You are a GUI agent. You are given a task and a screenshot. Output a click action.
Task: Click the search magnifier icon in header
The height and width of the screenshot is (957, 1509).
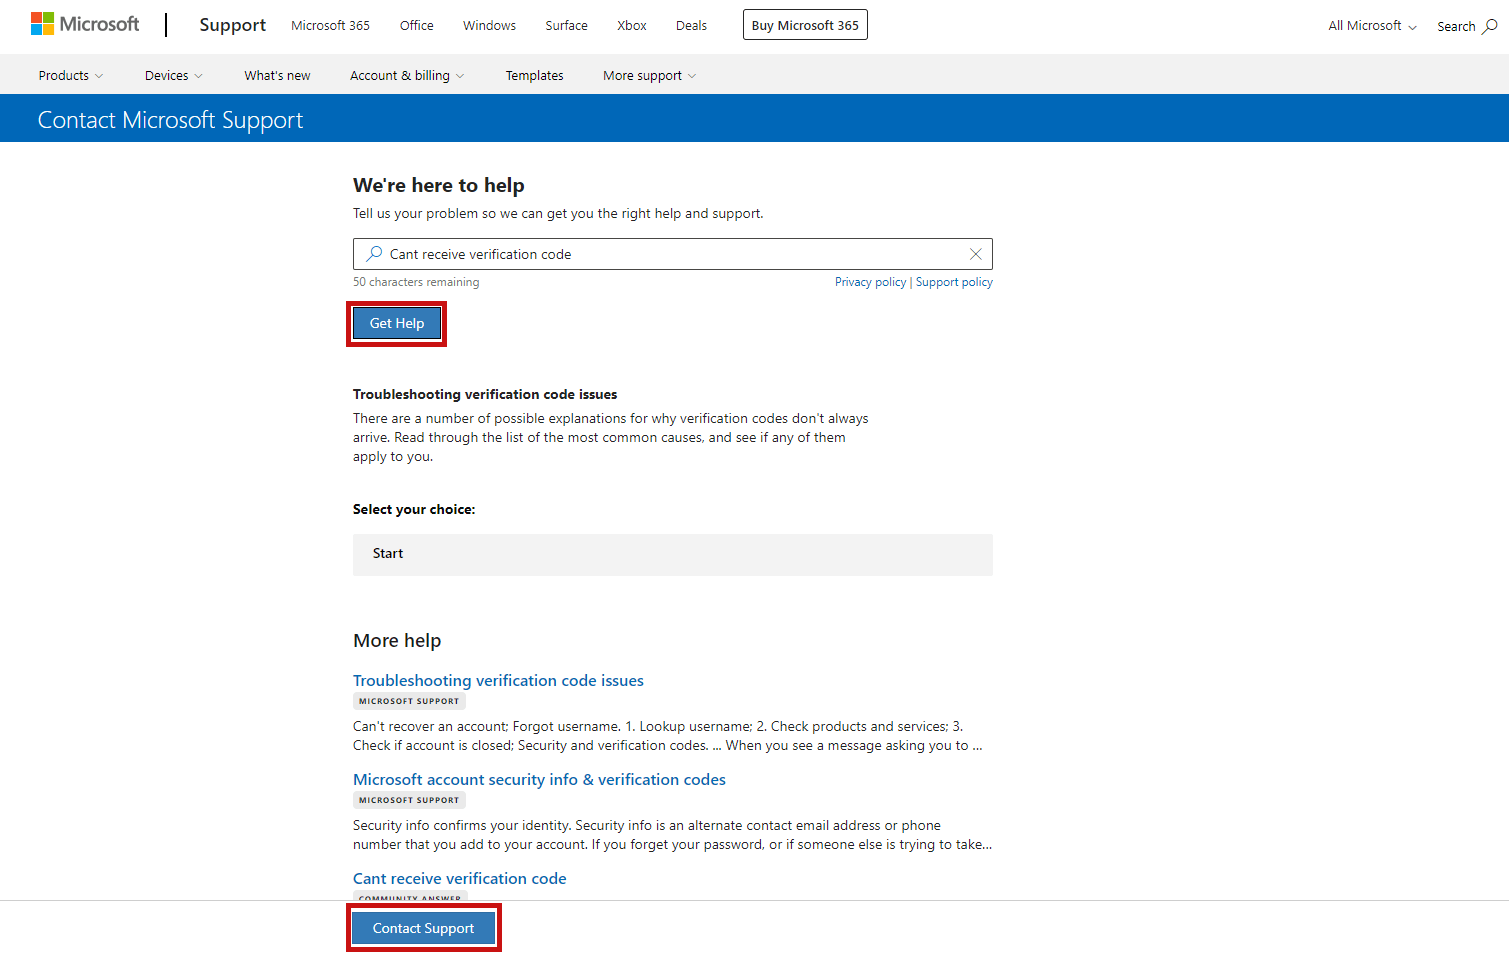1490,26
